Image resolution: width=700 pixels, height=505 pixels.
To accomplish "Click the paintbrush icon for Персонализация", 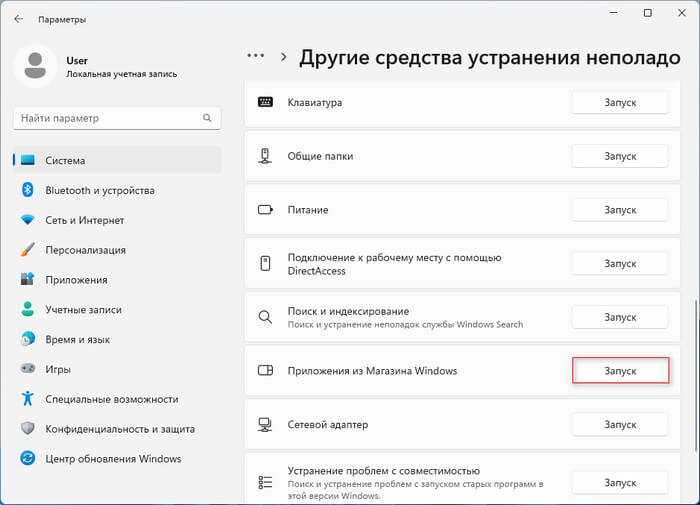I will tap(28, 250).
